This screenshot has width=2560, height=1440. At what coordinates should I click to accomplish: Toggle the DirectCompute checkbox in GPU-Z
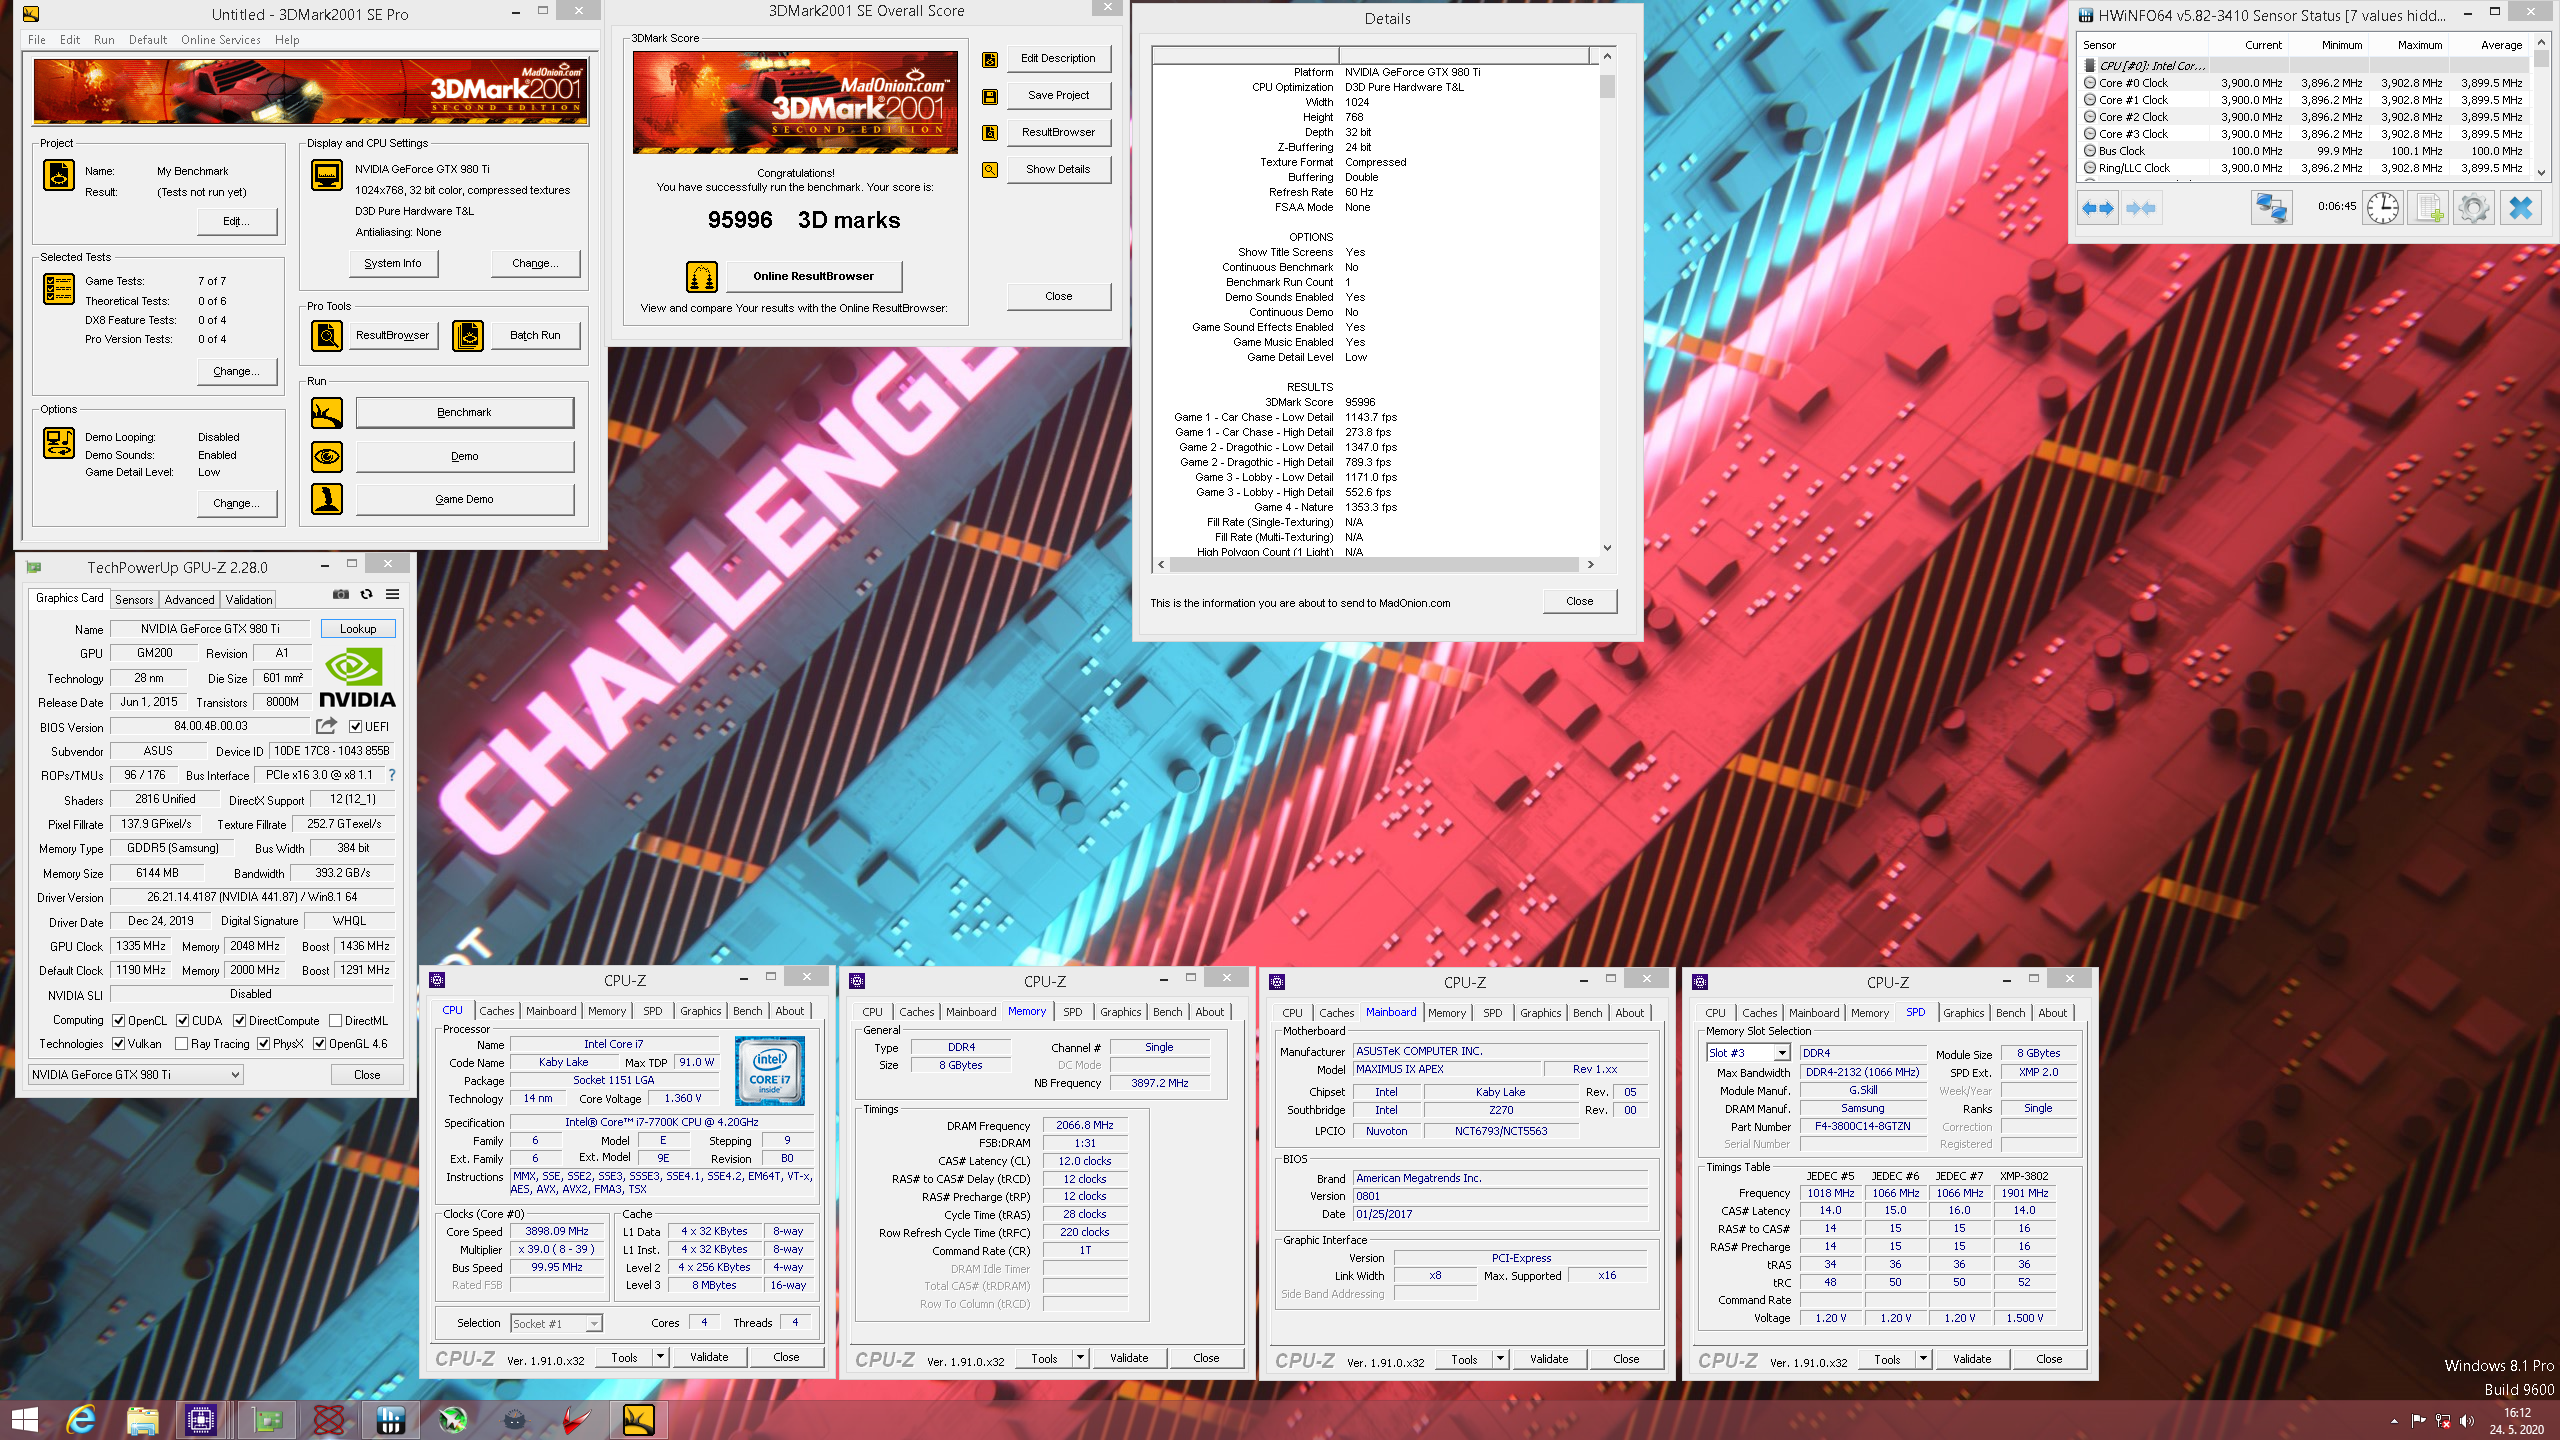(240, 1021)
